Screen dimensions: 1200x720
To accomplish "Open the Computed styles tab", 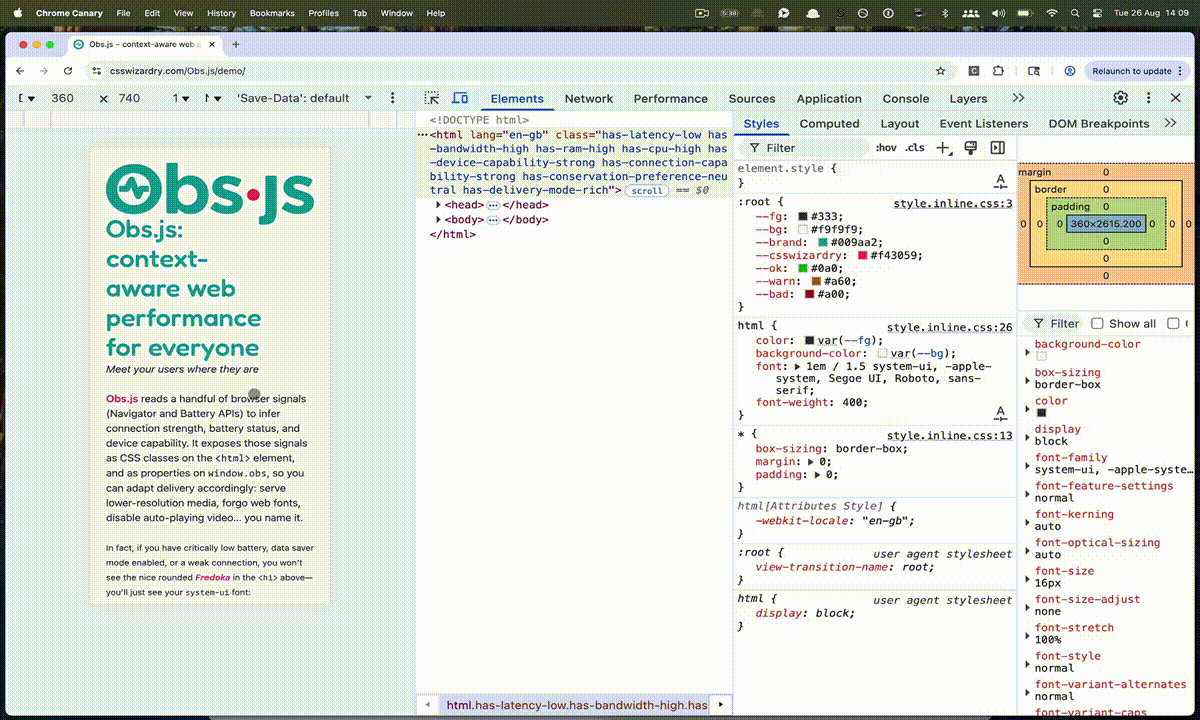I will pyautogui.click(x=829, y=123).
